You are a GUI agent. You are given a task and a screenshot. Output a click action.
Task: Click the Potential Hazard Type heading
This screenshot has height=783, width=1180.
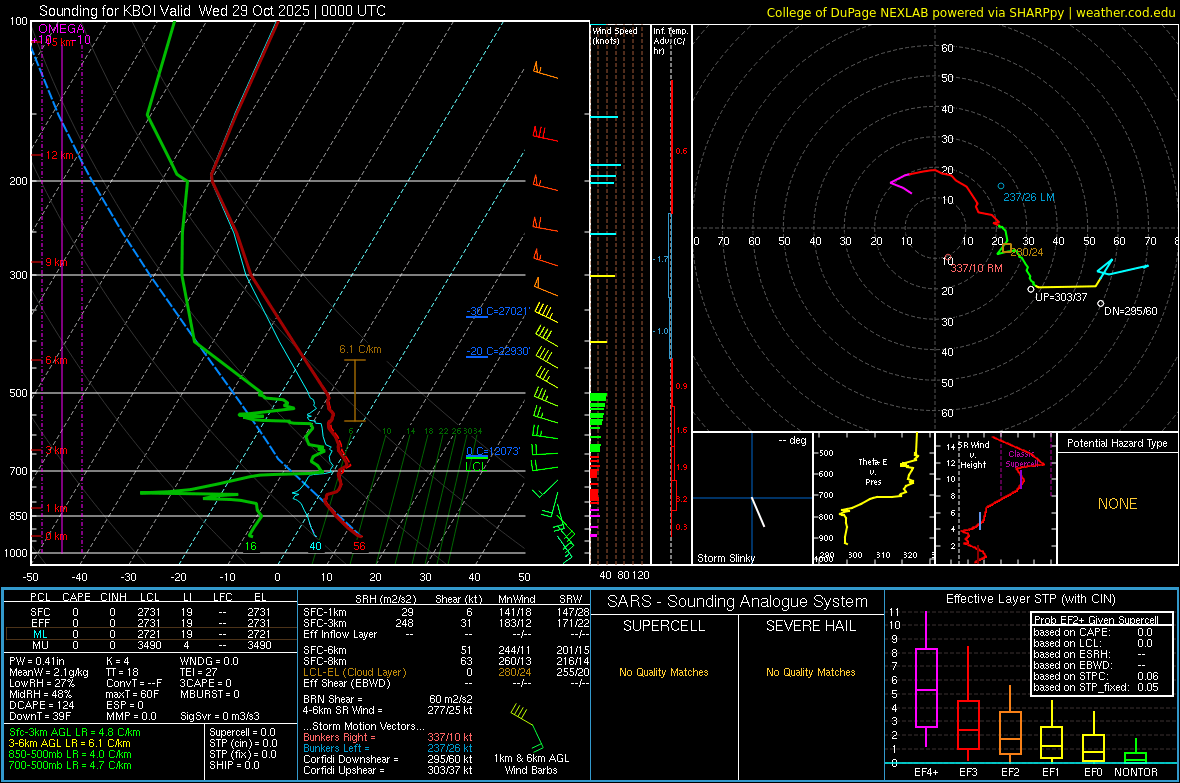[1117, 443]
